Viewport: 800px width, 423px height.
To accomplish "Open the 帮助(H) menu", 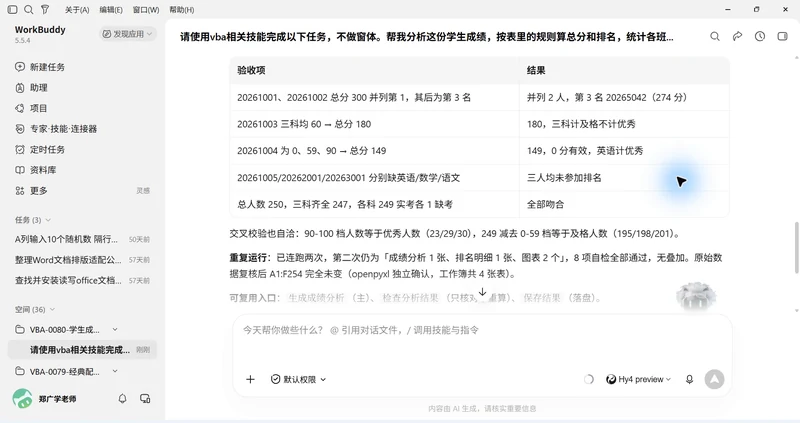I will coord(182,10).
